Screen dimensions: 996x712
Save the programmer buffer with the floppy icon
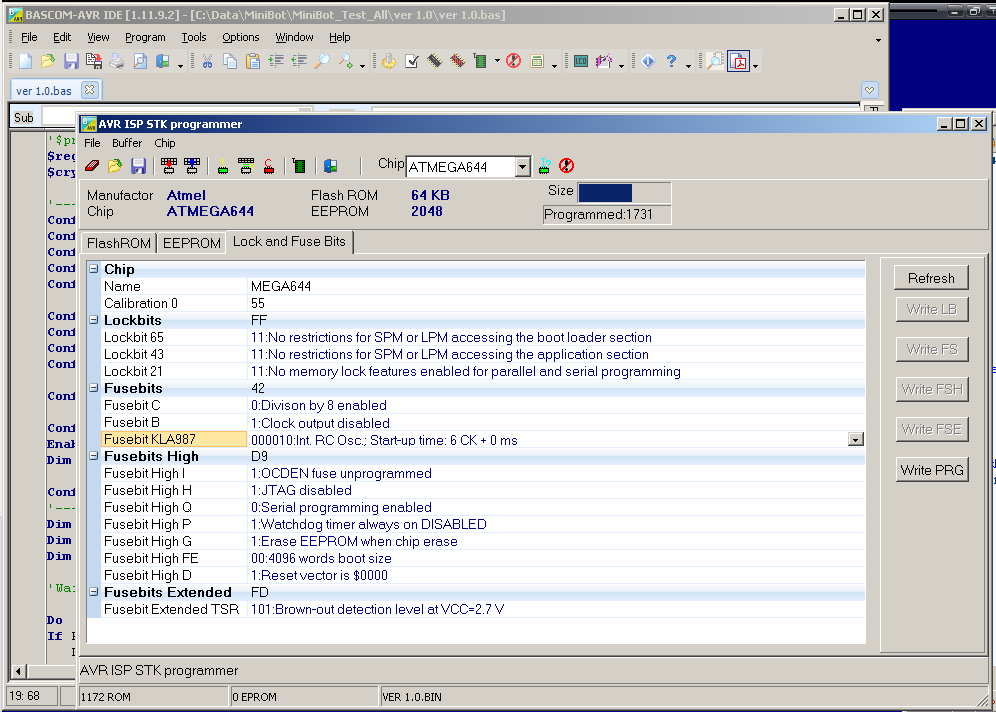[138, 166]
